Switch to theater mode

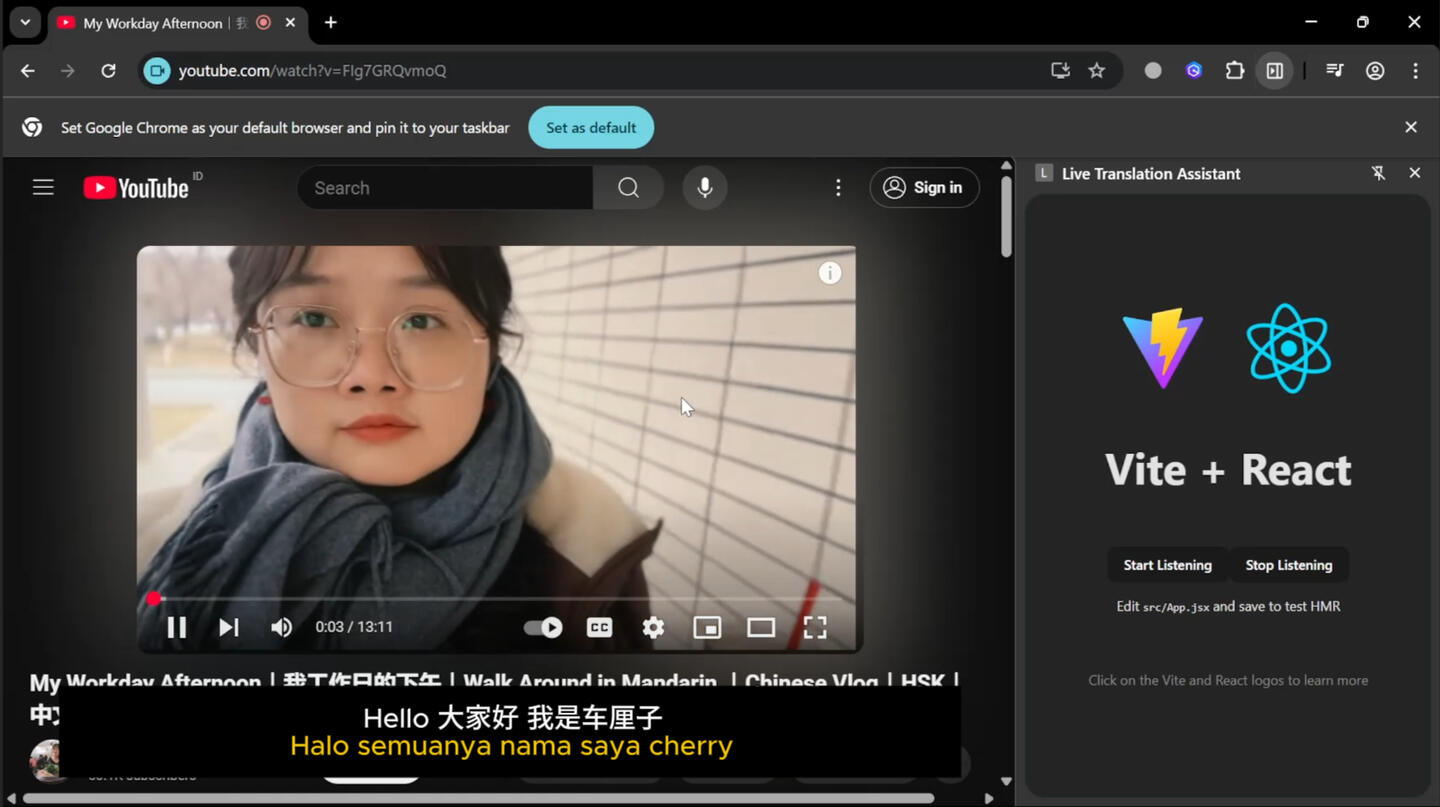point(761,627)
